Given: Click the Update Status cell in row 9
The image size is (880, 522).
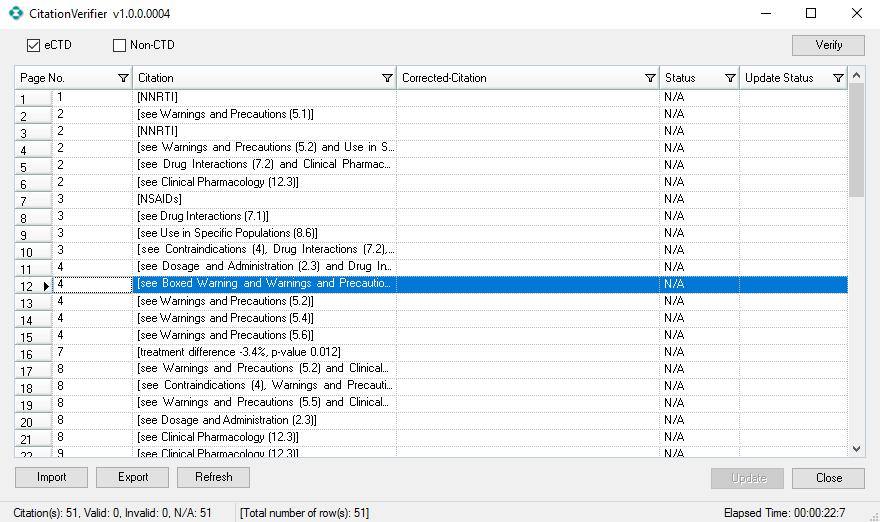Looking at the screenshot, I should tap(794, 233).
